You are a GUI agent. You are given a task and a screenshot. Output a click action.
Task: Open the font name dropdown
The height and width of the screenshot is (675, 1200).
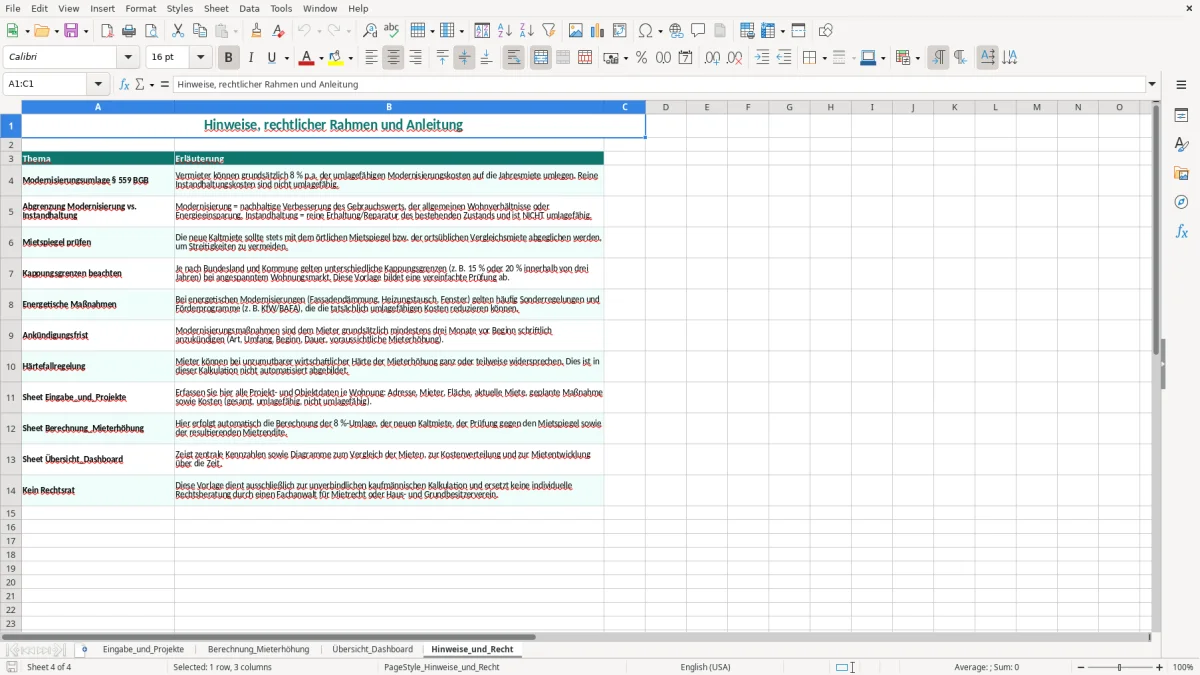(x=128, y=58)
